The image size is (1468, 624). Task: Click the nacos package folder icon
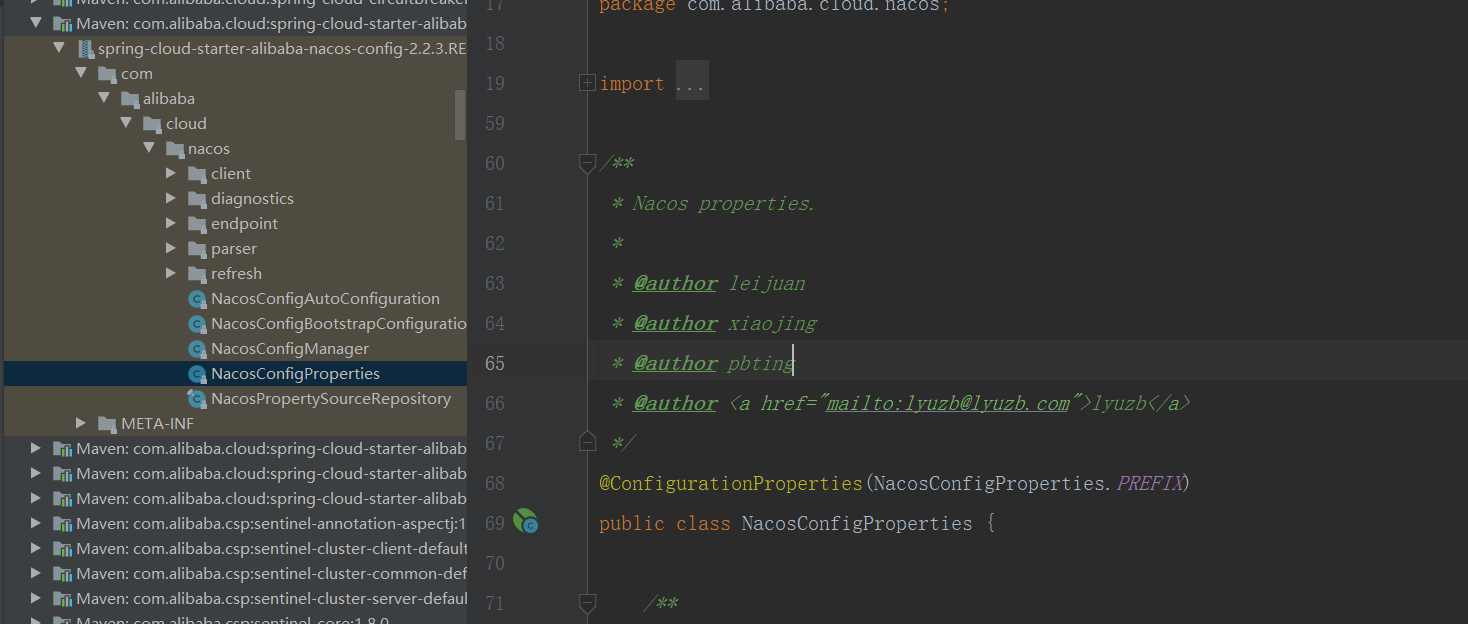[175, 149]
